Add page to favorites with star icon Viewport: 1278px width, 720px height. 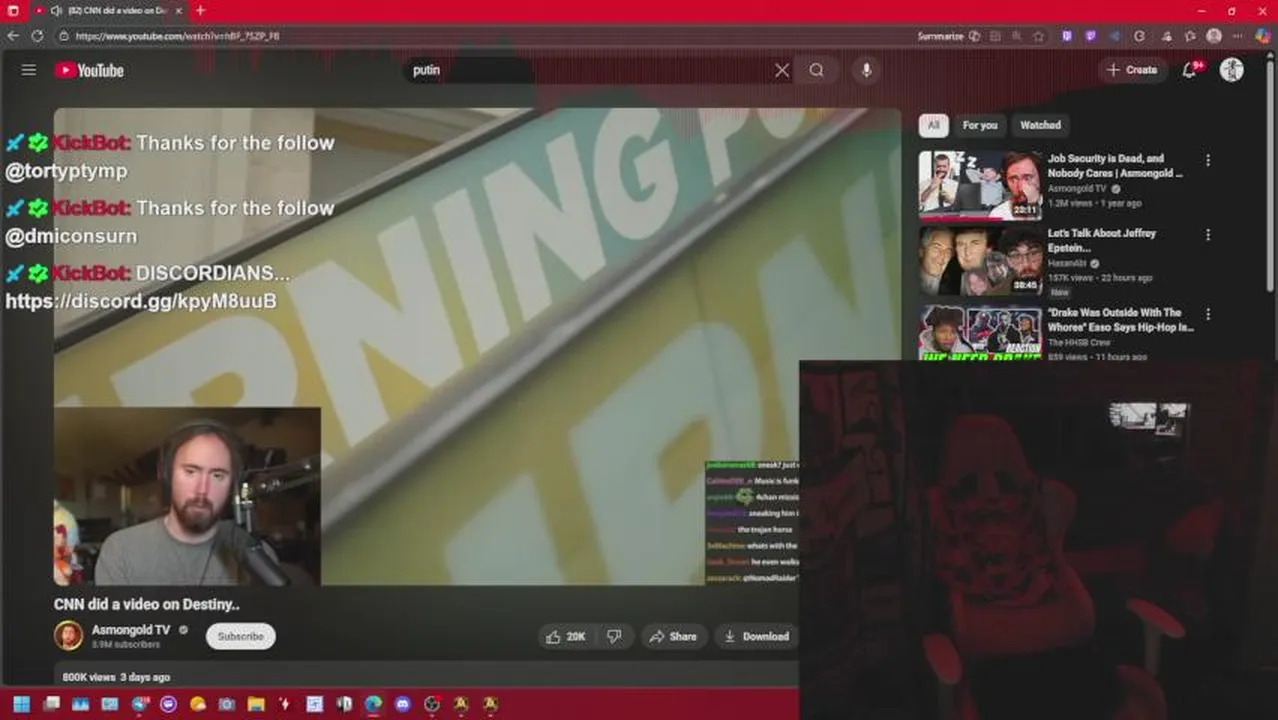1039,36
